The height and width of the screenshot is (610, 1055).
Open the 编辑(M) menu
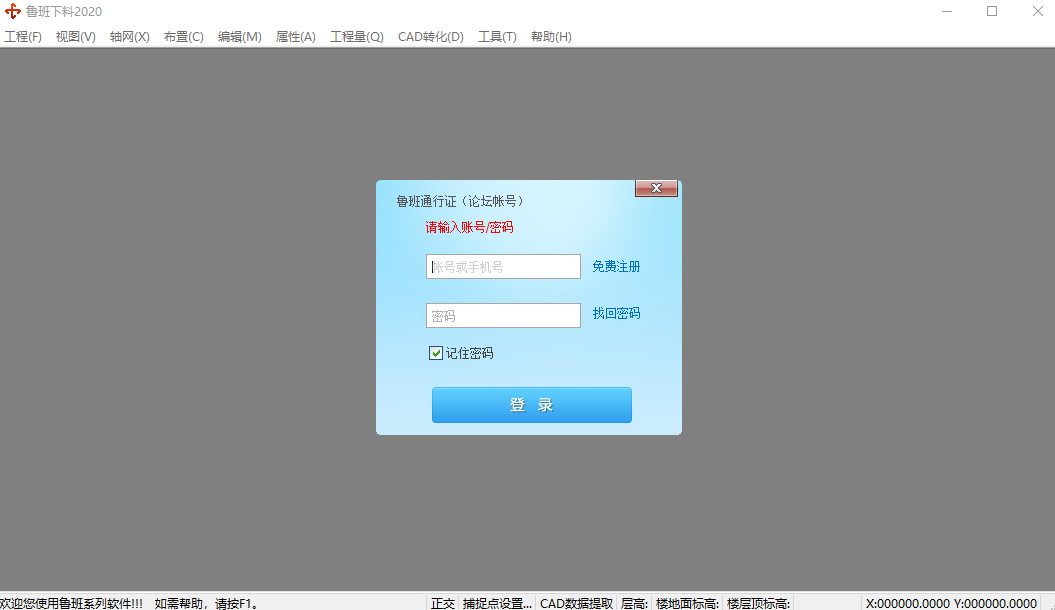[x=240, y=37]
